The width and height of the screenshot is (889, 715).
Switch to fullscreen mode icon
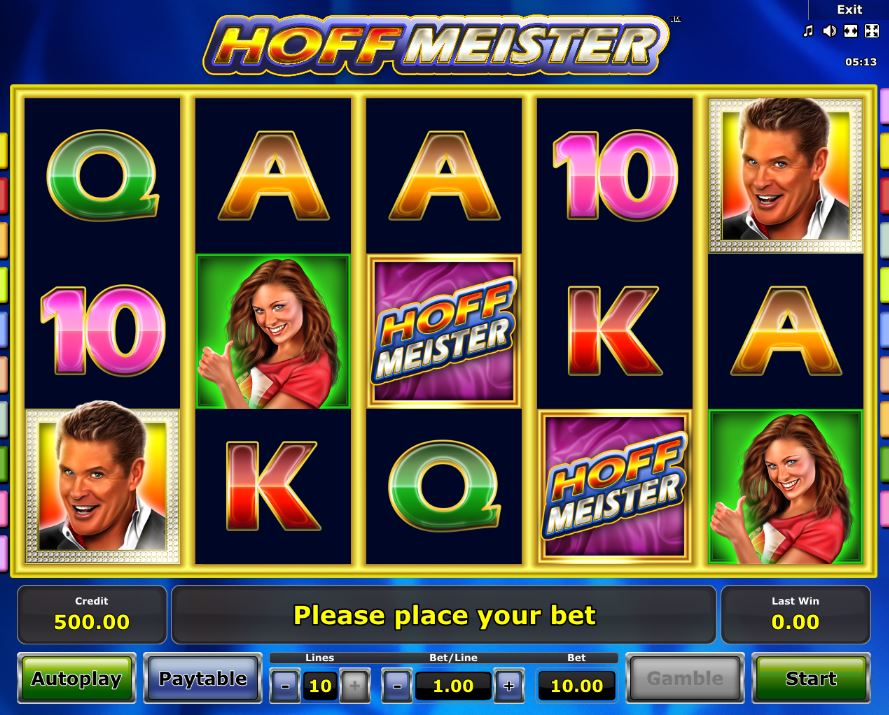[871, 31]
